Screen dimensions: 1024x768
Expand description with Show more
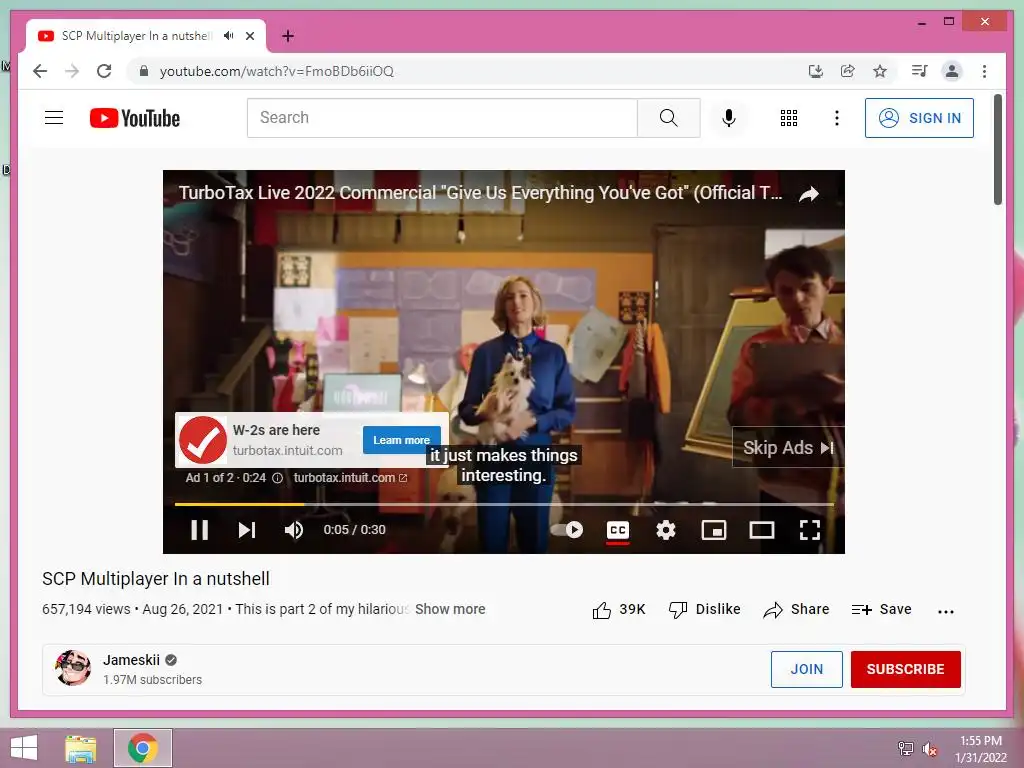[x=450, y=609]
